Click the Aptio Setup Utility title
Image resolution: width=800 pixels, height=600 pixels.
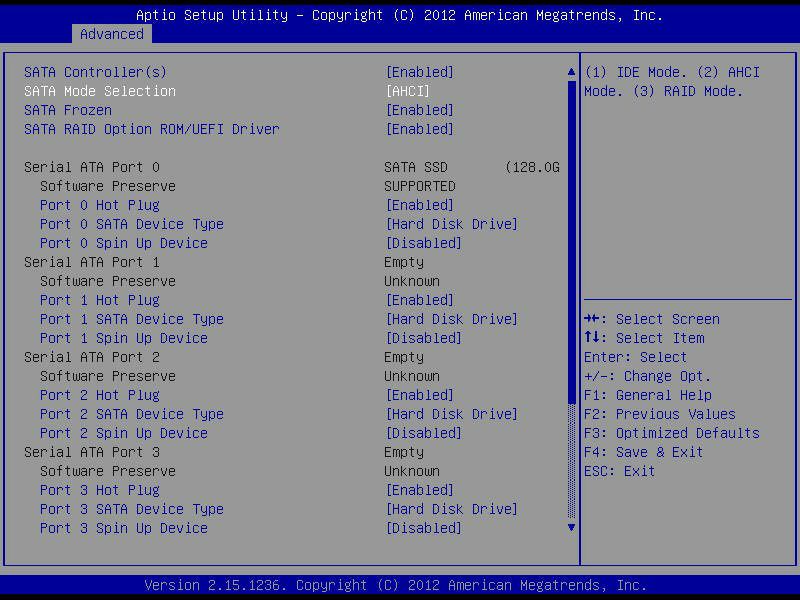click(399, 15)
